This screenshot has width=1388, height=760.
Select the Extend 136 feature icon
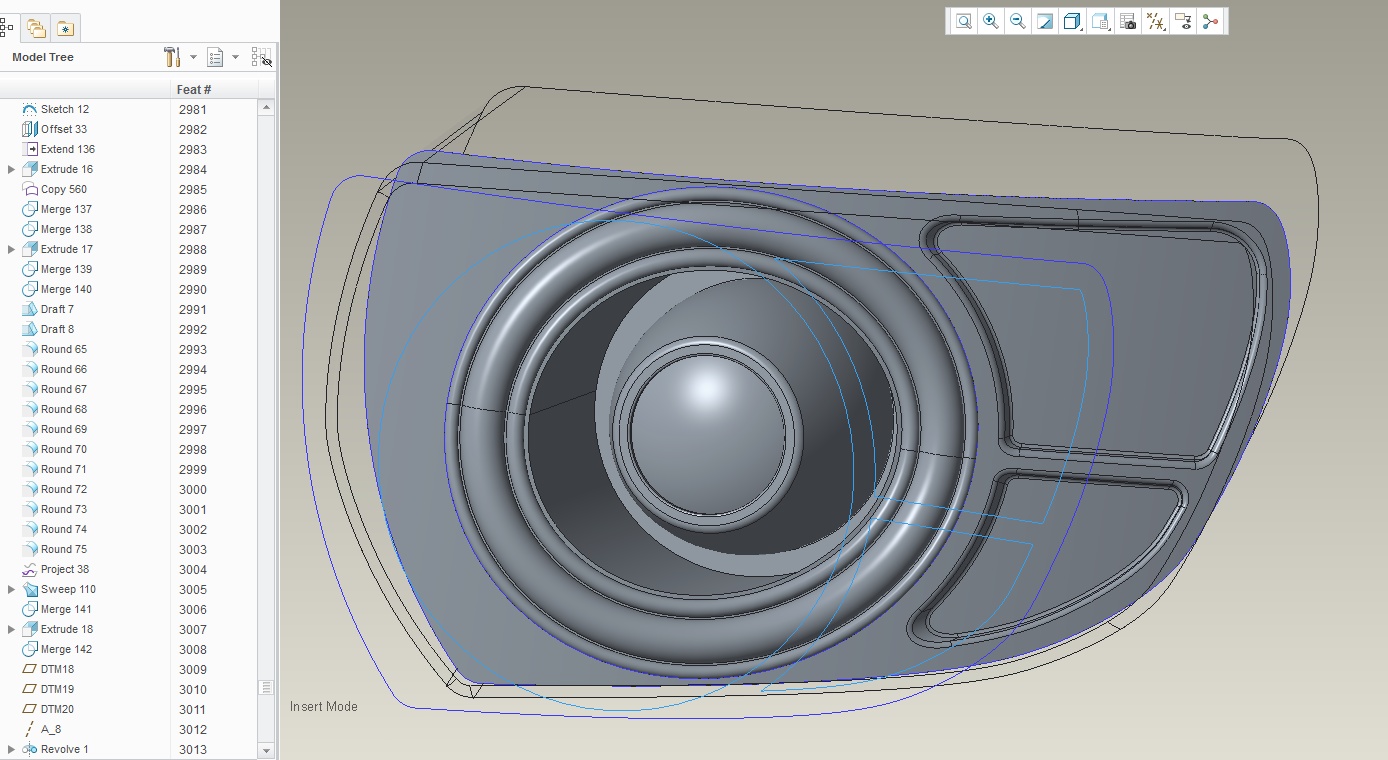29,149
